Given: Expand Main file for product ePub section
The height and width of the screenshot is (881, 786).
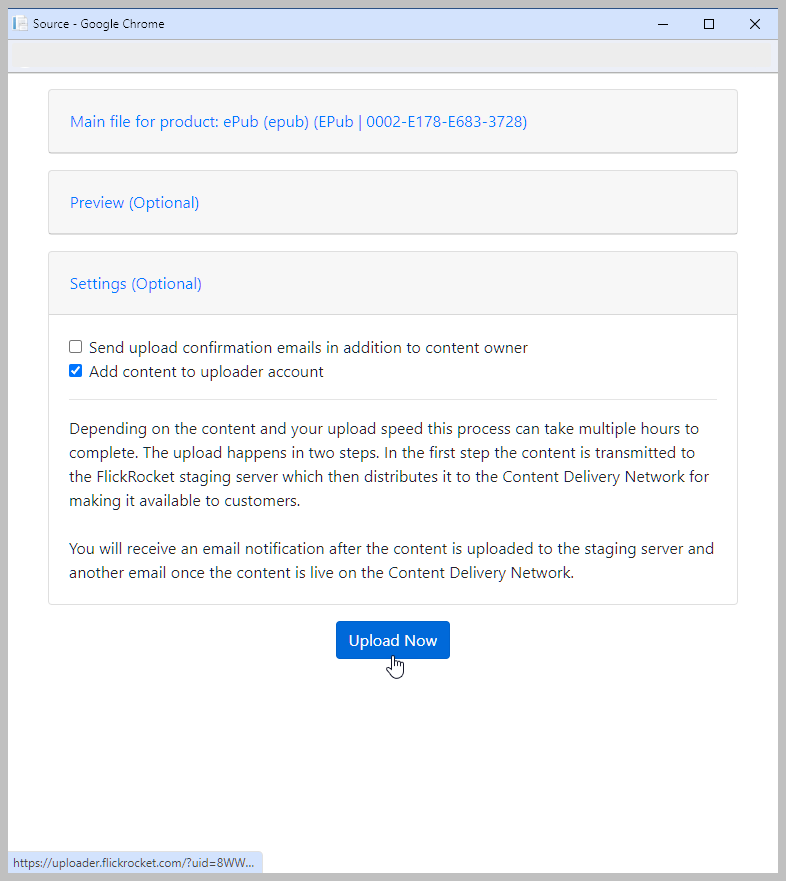Looking at the screenshot, I should point(298,122).
